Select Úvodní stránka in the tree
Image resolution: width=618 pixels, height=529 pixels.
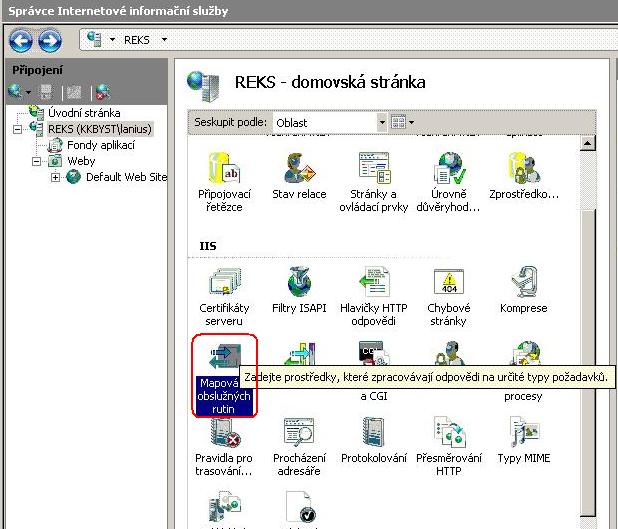(84, 113)
